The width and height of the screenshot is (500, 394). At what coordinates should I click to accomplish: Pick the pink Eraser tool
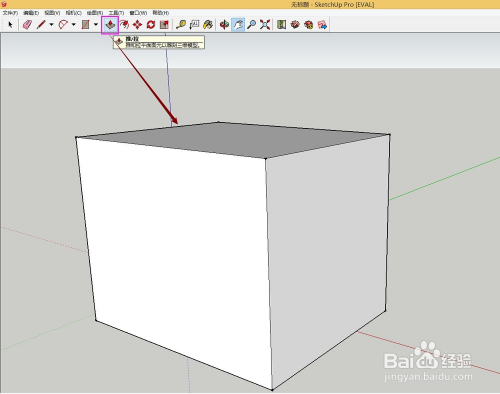click(x=27, y=25)
